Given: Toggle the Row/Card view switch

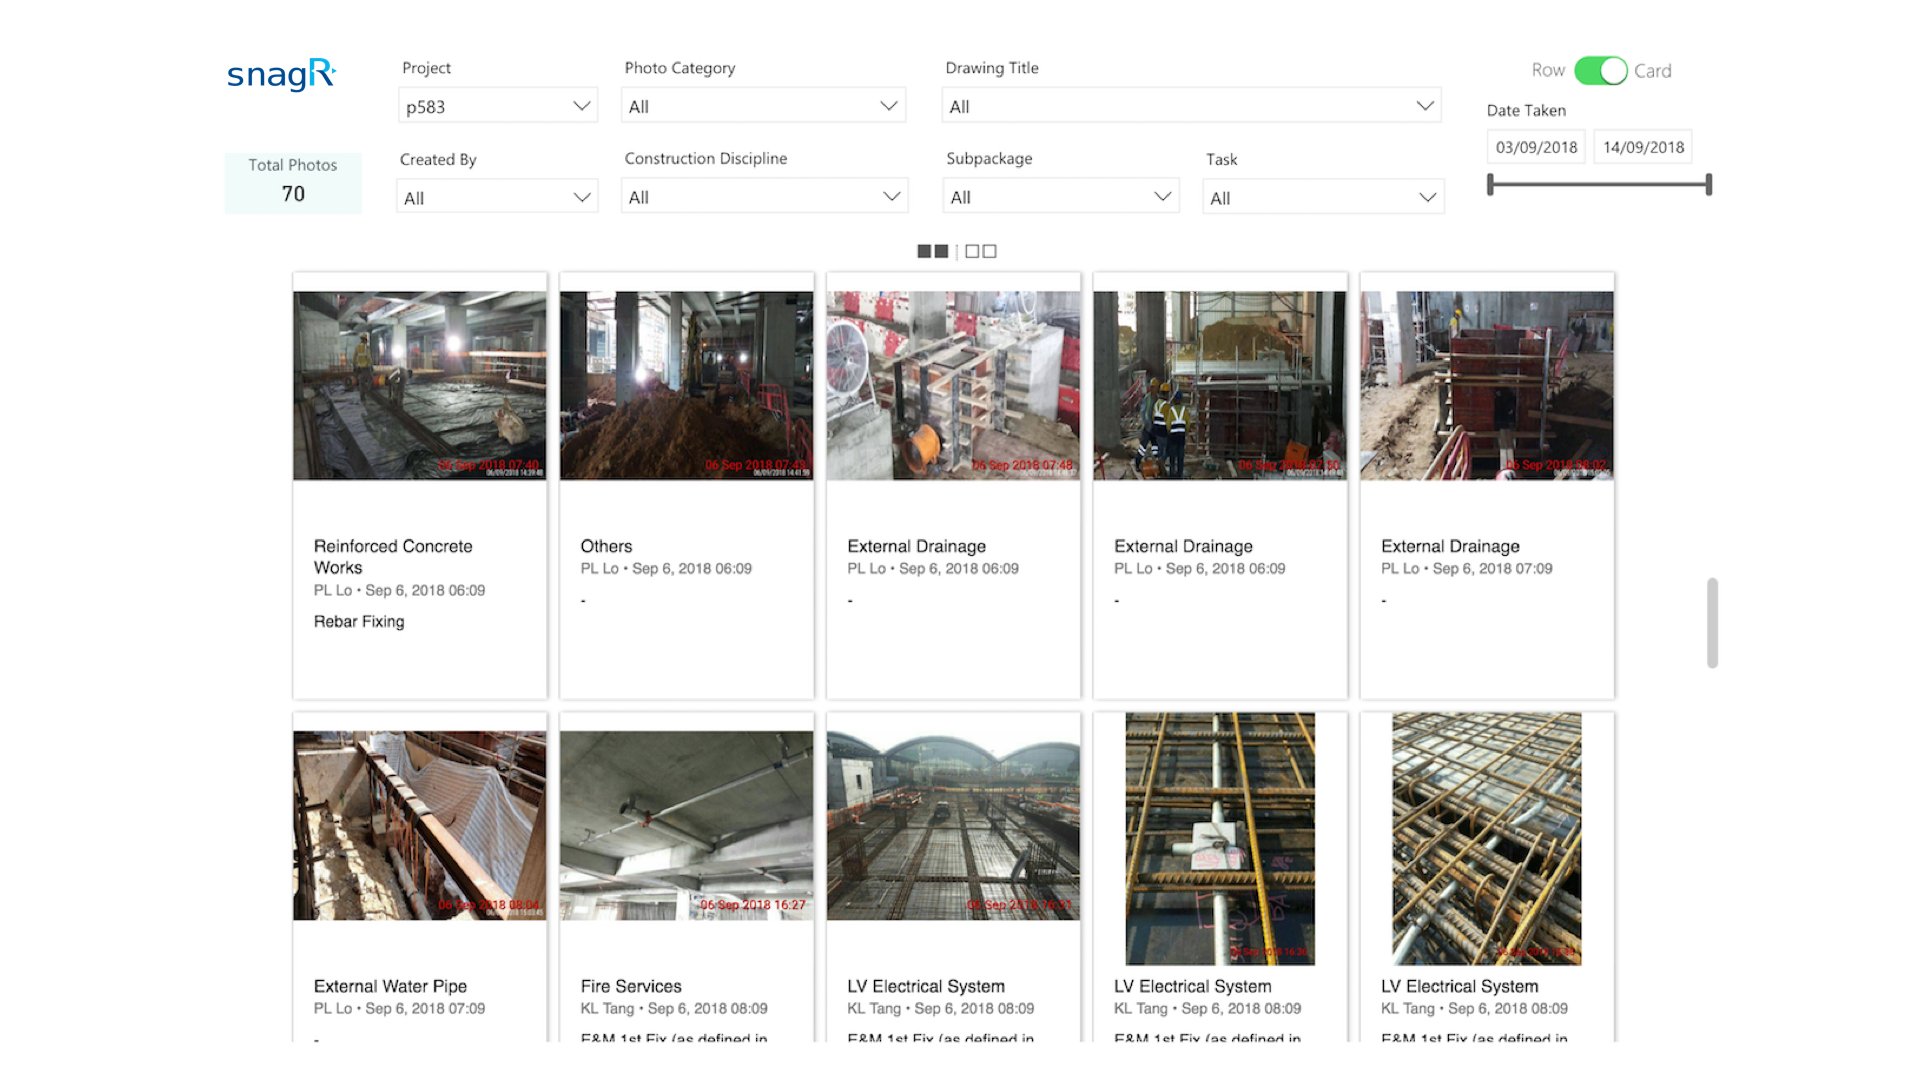Looking at the screenshot, I should click(1600, 70).
